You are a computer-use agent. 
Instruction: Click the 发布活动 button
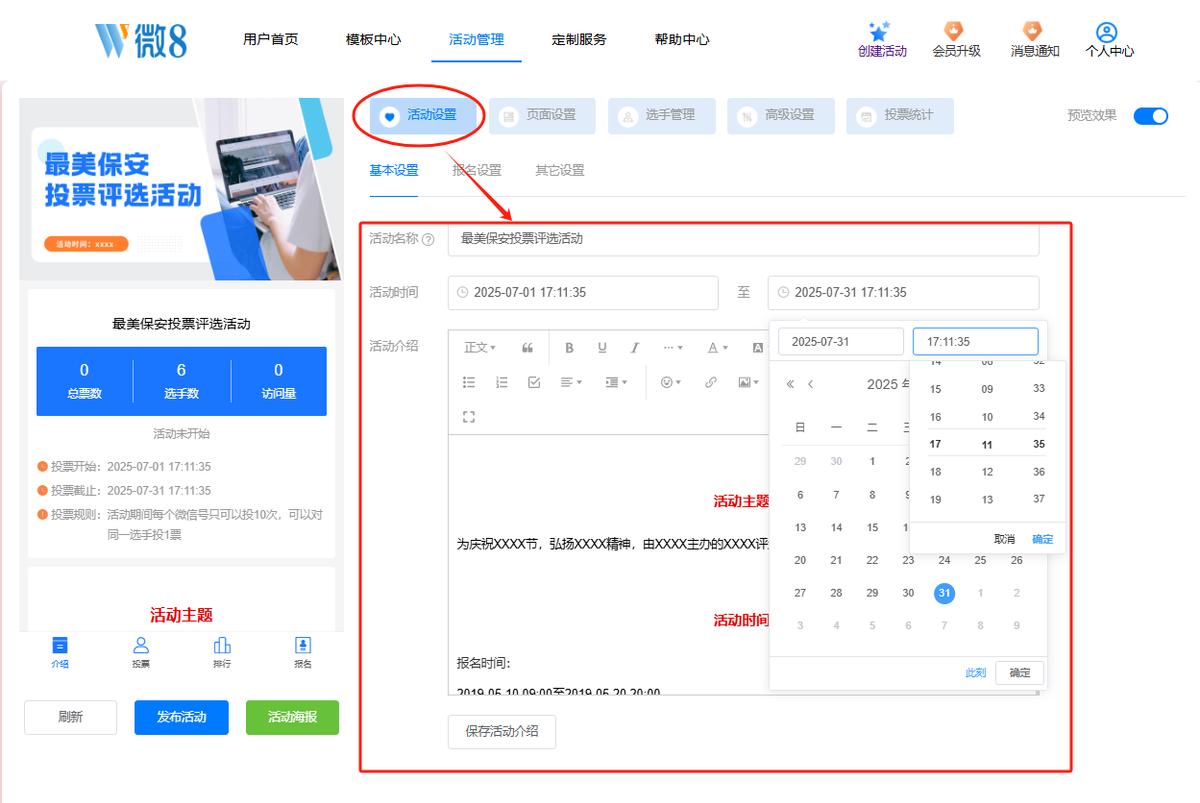tap(181, 717)
